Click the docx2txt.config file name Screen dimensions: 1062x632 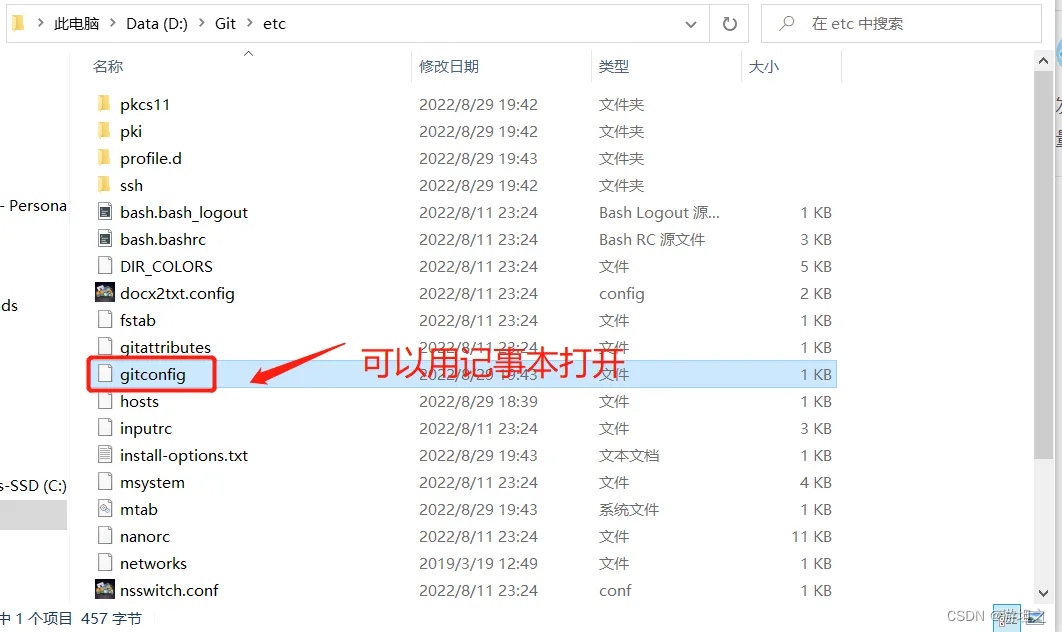177,293
